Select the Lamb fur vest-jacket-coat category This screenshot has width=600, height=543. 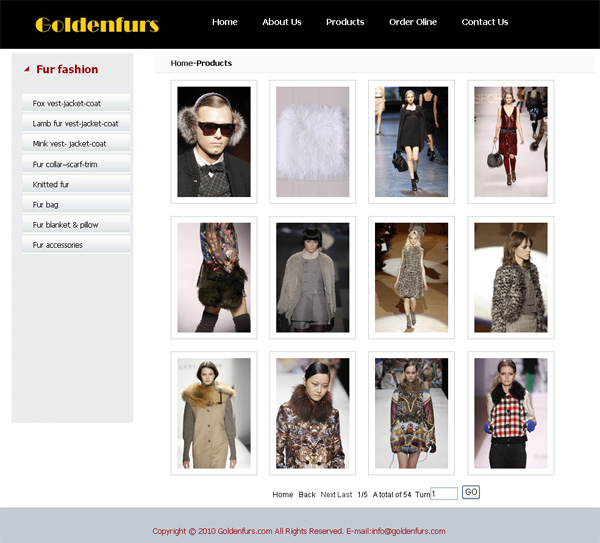coord(76,124)
